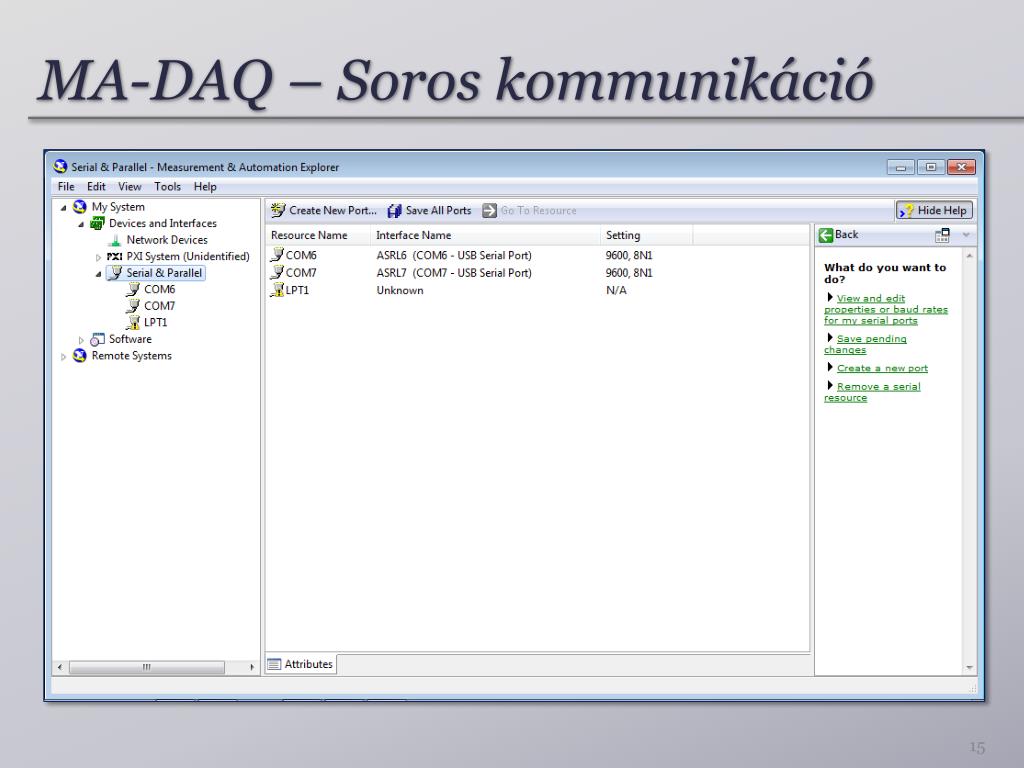Expand the Remote Systems tree node
1024x768 pixels.
(63, 357)
